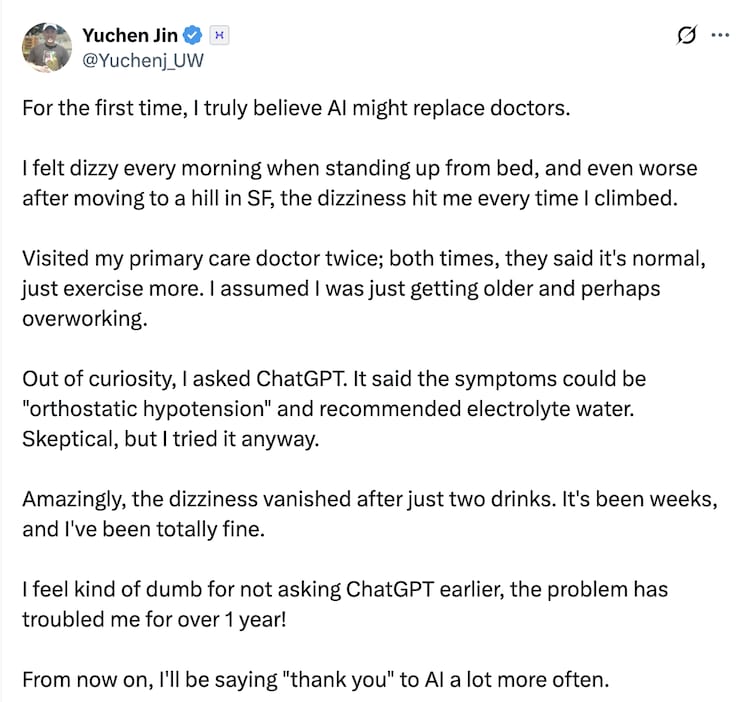Click the sentence about AI replacing doctors

click(x=296, y=108)
